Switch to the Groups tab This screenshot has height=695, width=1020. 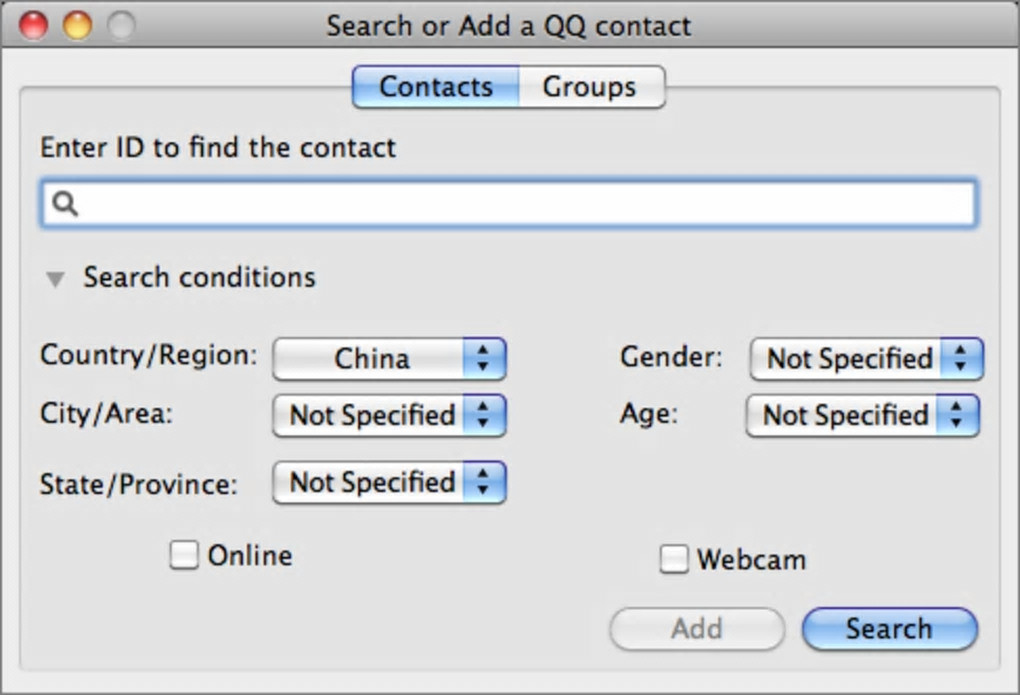[590, 87]
